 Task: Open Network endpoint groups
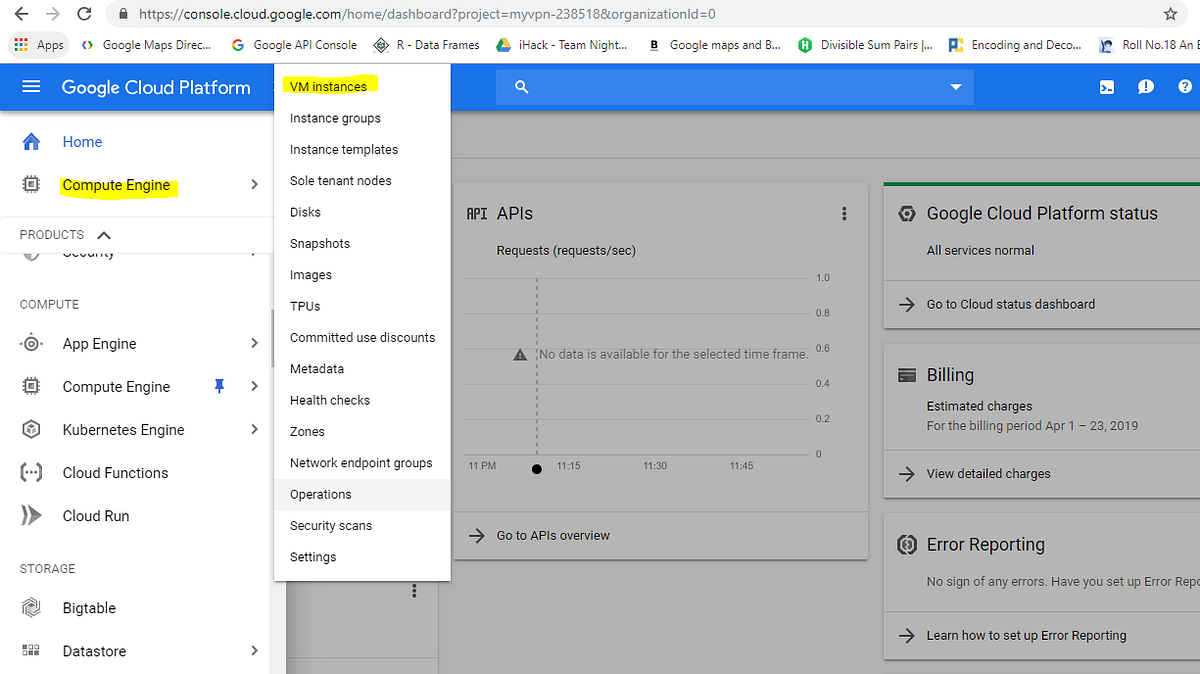362,463
